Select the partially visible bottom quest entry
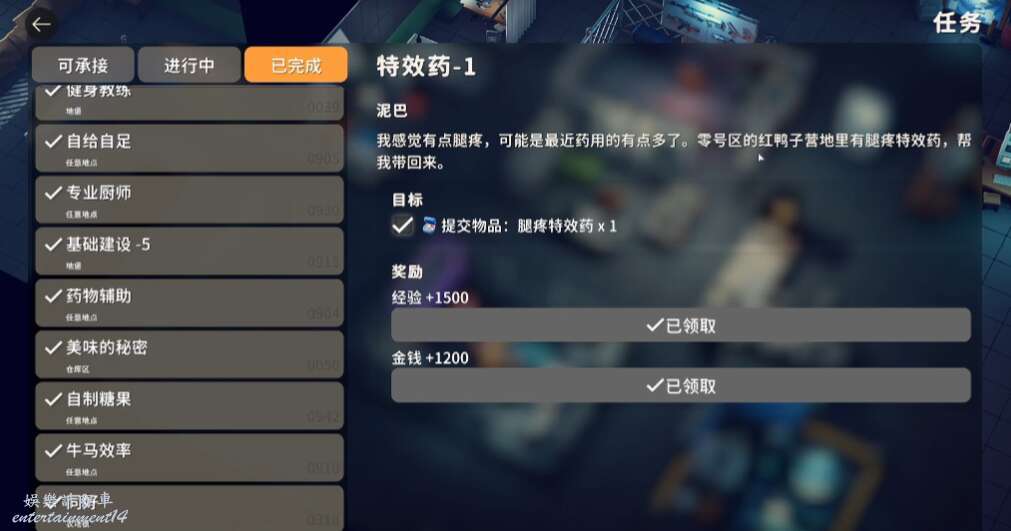 [x=190, y=508]
